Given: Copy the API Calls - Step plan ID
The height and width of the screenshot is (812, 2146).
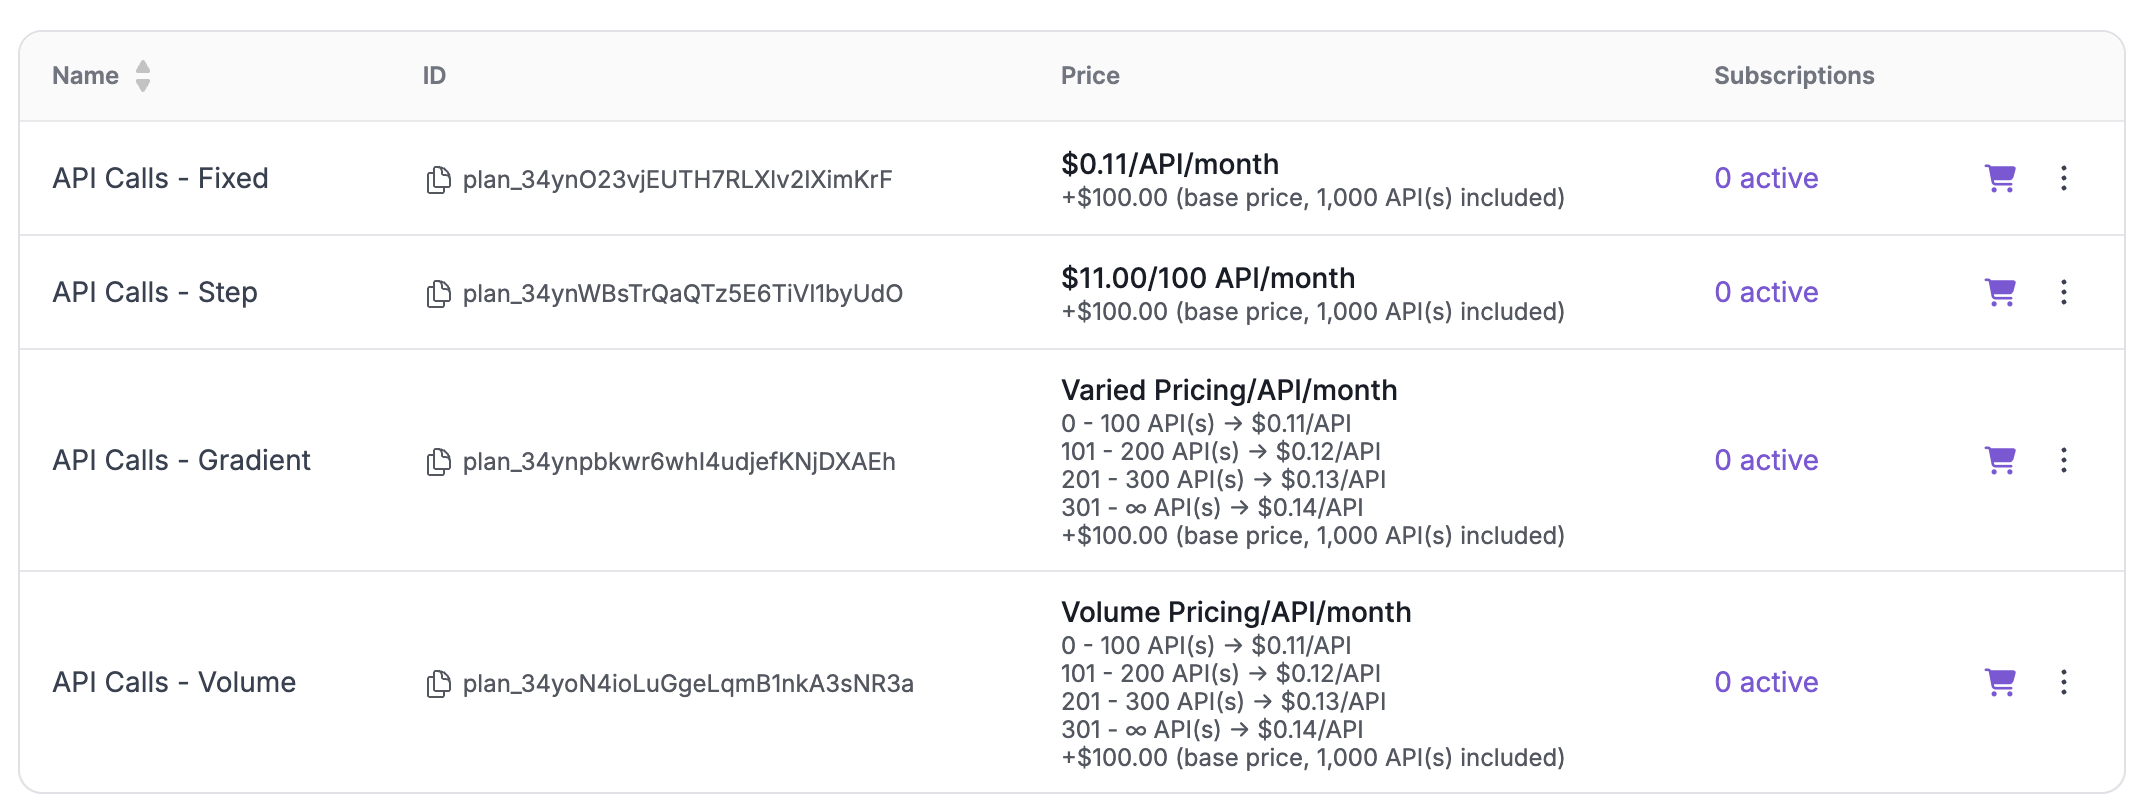Looking at the screenshot, I should 438,294.
